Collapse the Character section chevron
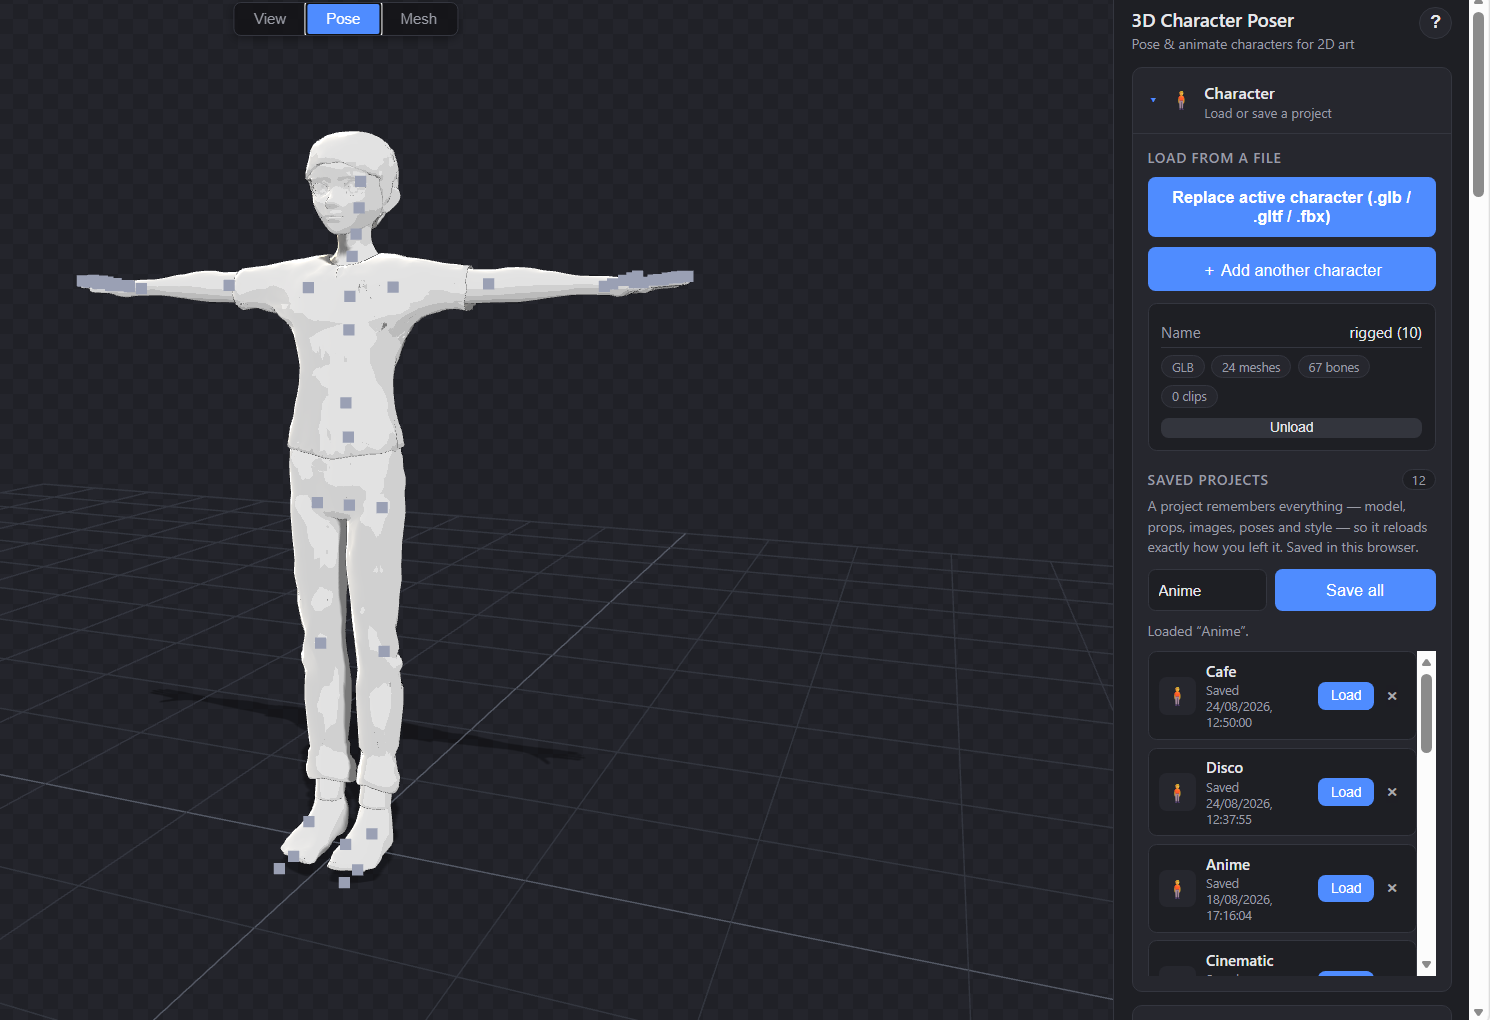Screen dimensions: 1491x1020 click(x=1153, y=100)
